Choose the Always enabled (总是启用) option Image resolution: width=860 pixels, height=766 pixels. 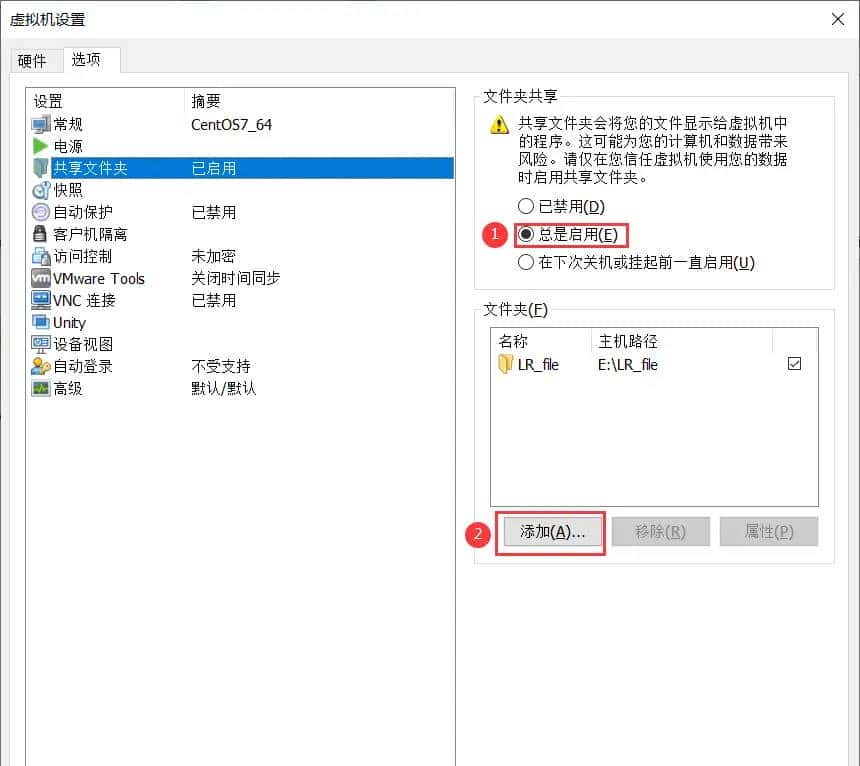click(x=525, y=235)
